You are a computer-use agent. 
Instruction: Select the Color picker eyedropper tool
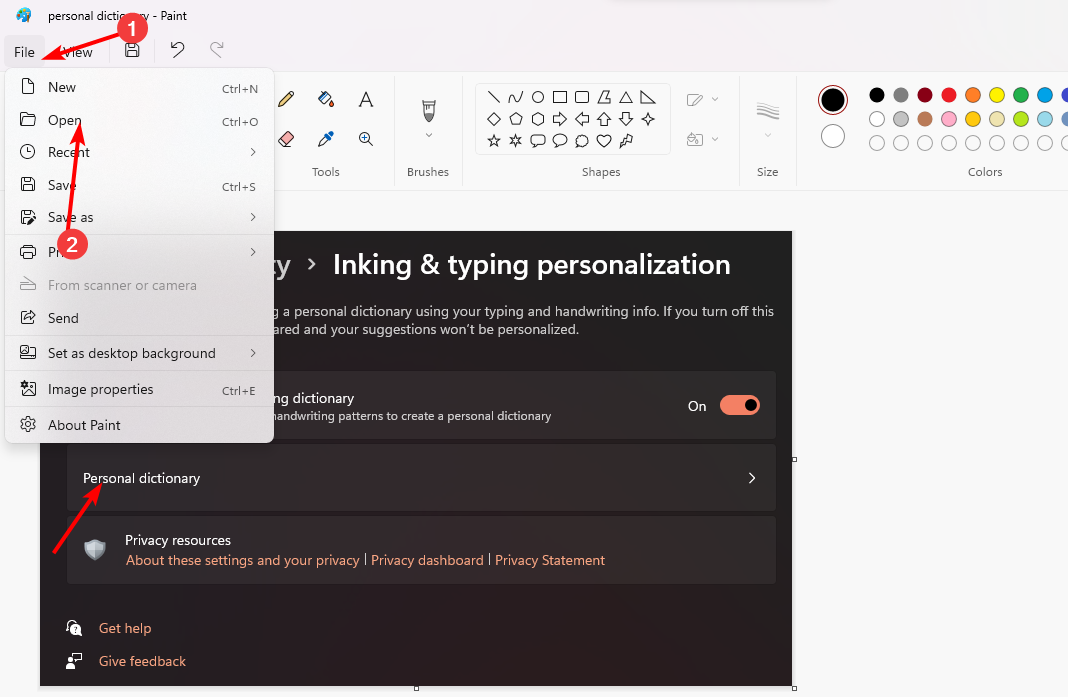326,139
